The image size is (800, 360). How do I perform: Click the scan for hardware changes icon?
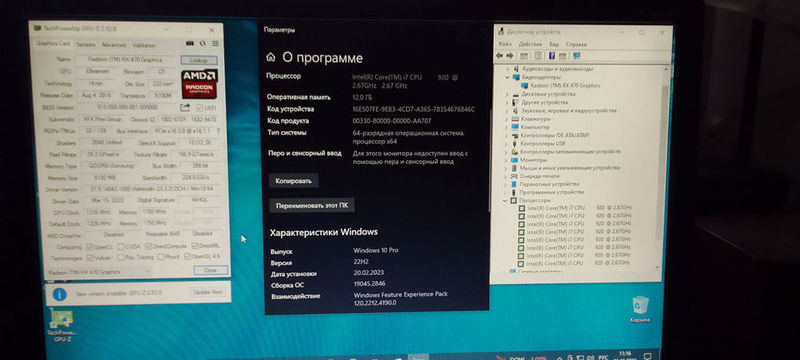click(x=577, y=56)
